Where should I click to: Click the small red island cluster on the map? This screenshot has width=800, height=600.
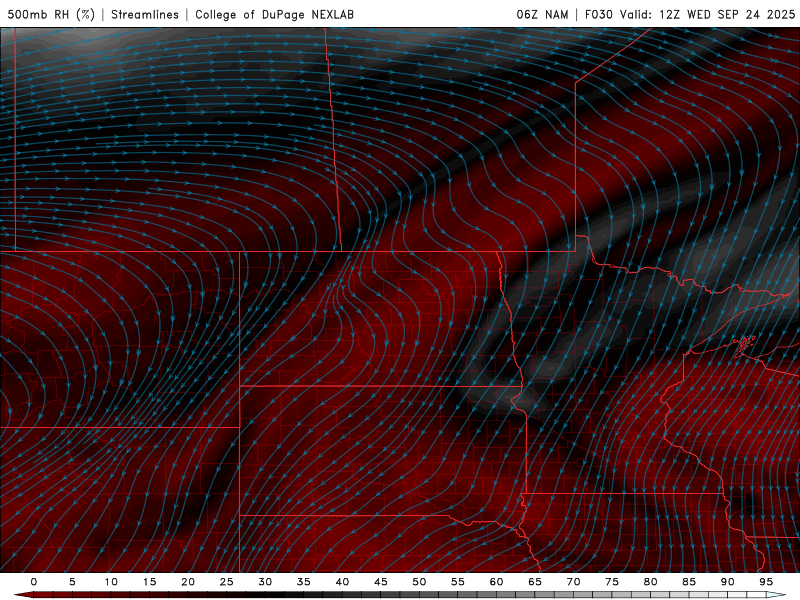point(744,343)
